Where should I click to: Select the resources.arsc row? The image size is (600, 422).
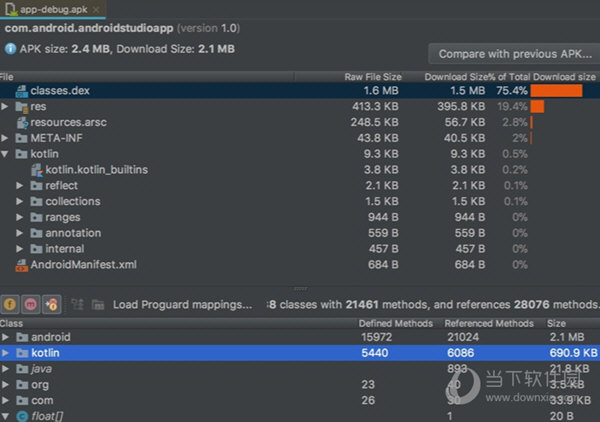pos(300,122)
